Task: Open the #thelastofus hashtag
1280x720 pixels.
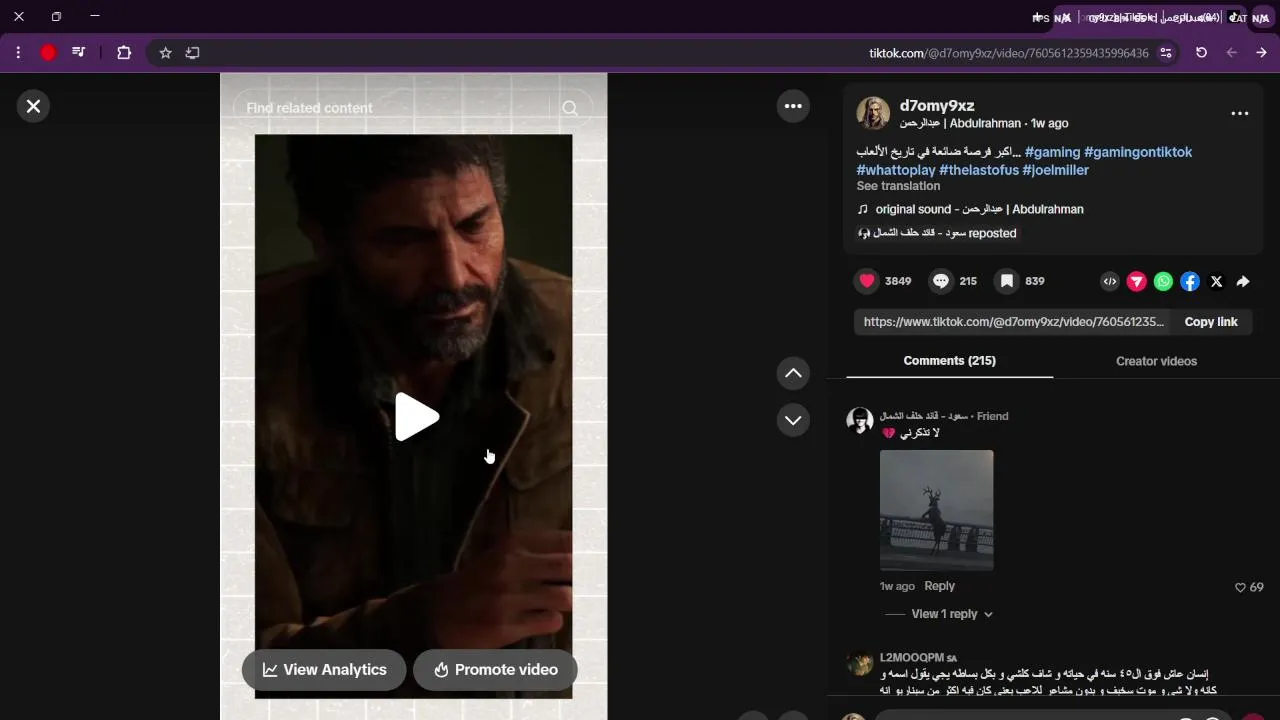Action: click(979, 170)
